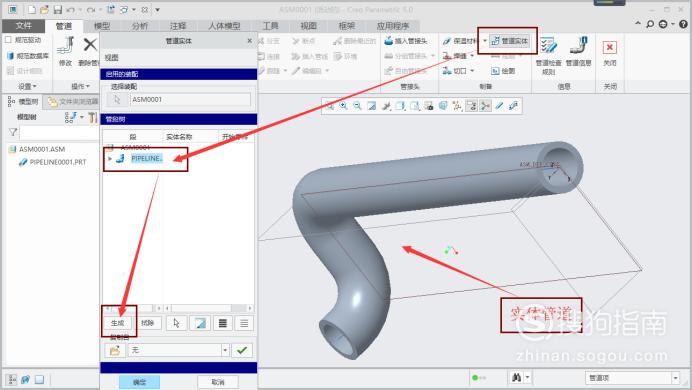Open the 文件 menu
Viewport: 692px width, 390px height.
[23, 26]
